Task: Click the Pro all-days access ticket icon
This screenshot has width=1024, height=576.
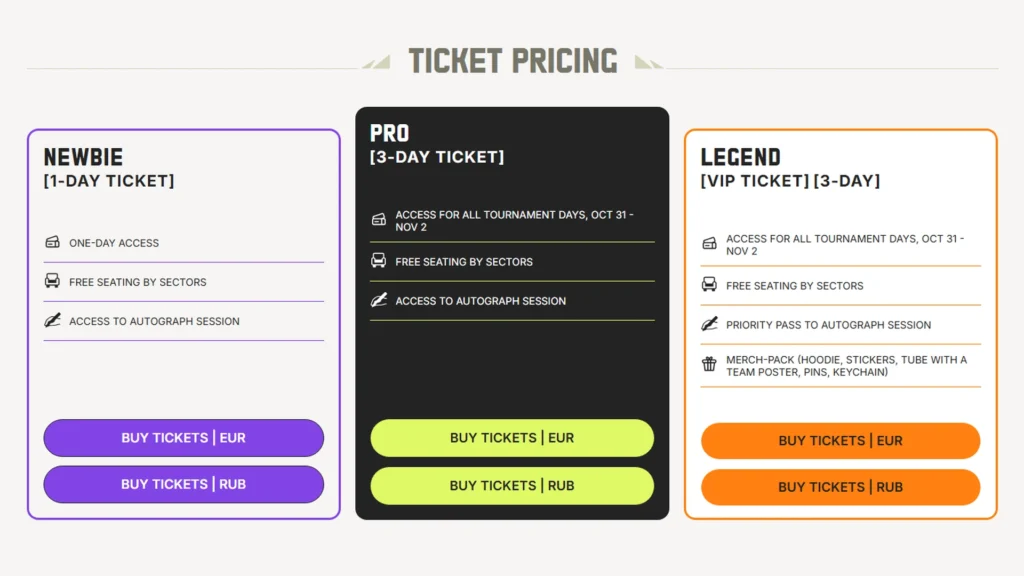Action: coord(379,220)
